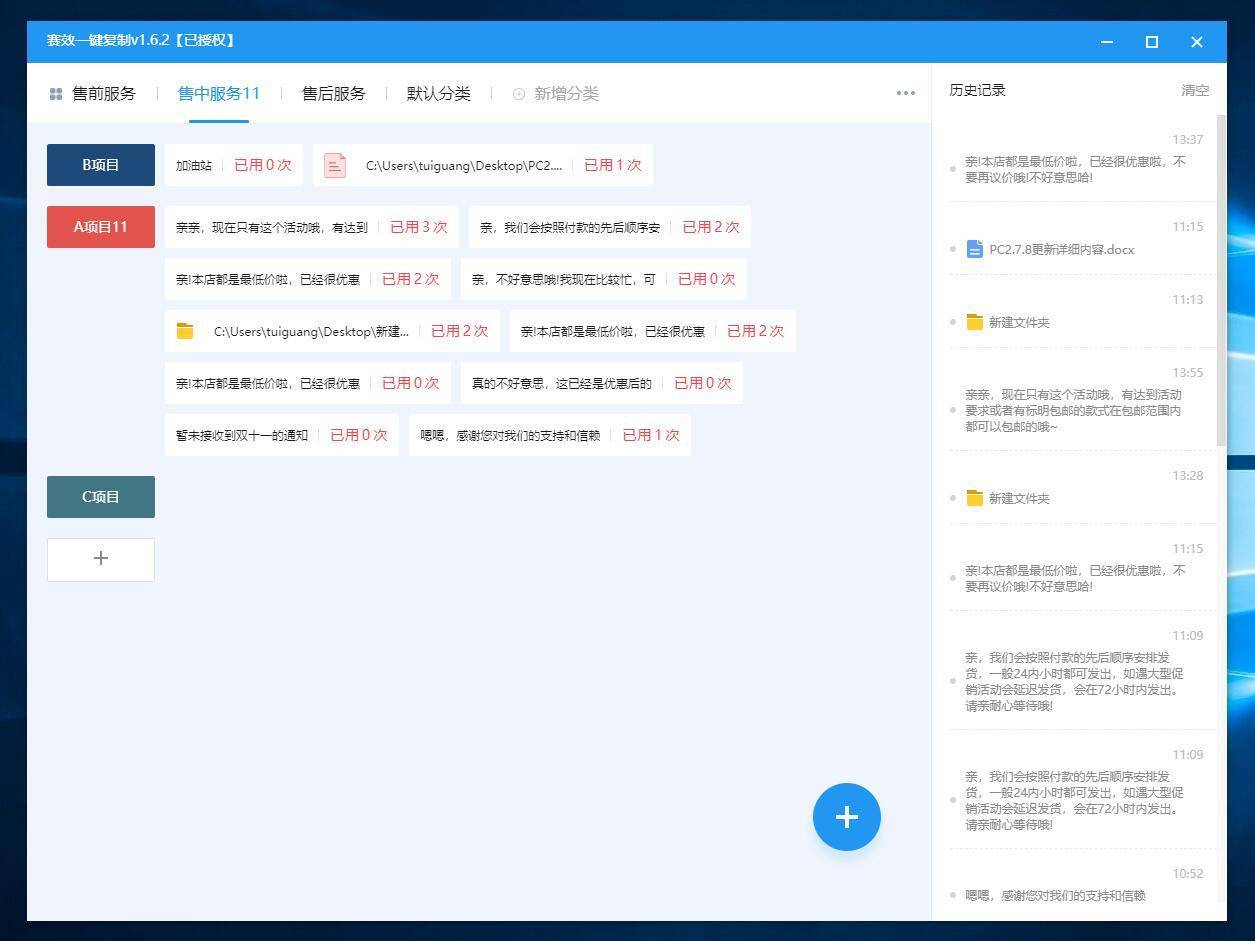
Task: Click the grid icon beside 售前服务
Action: (x=56, y=94)
